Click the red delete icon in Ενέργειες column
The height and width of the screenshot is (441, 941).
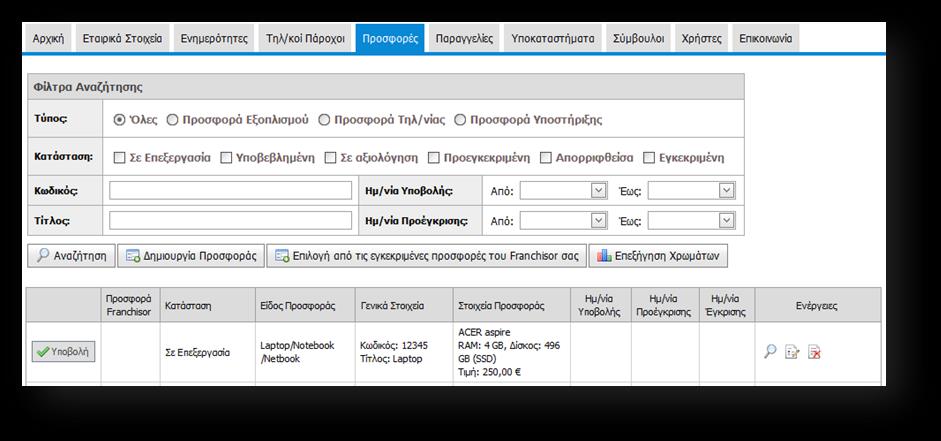(x=814, y=352)
